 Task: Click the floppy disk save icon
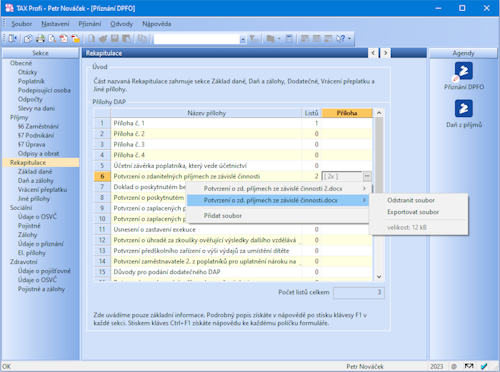[x=115, y=39]
